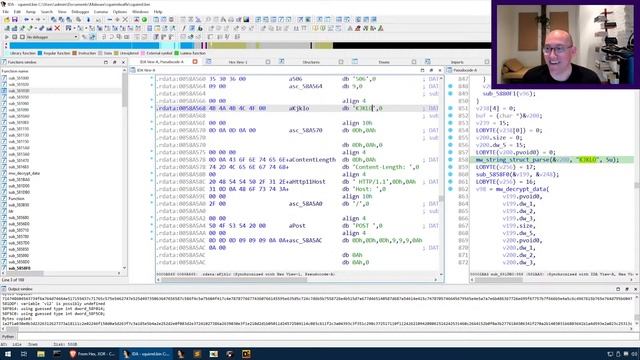Open the File menu
Image resolution: width=640 pixels, height=360 pixels.
pyautogui.click(x=5, y=12)
